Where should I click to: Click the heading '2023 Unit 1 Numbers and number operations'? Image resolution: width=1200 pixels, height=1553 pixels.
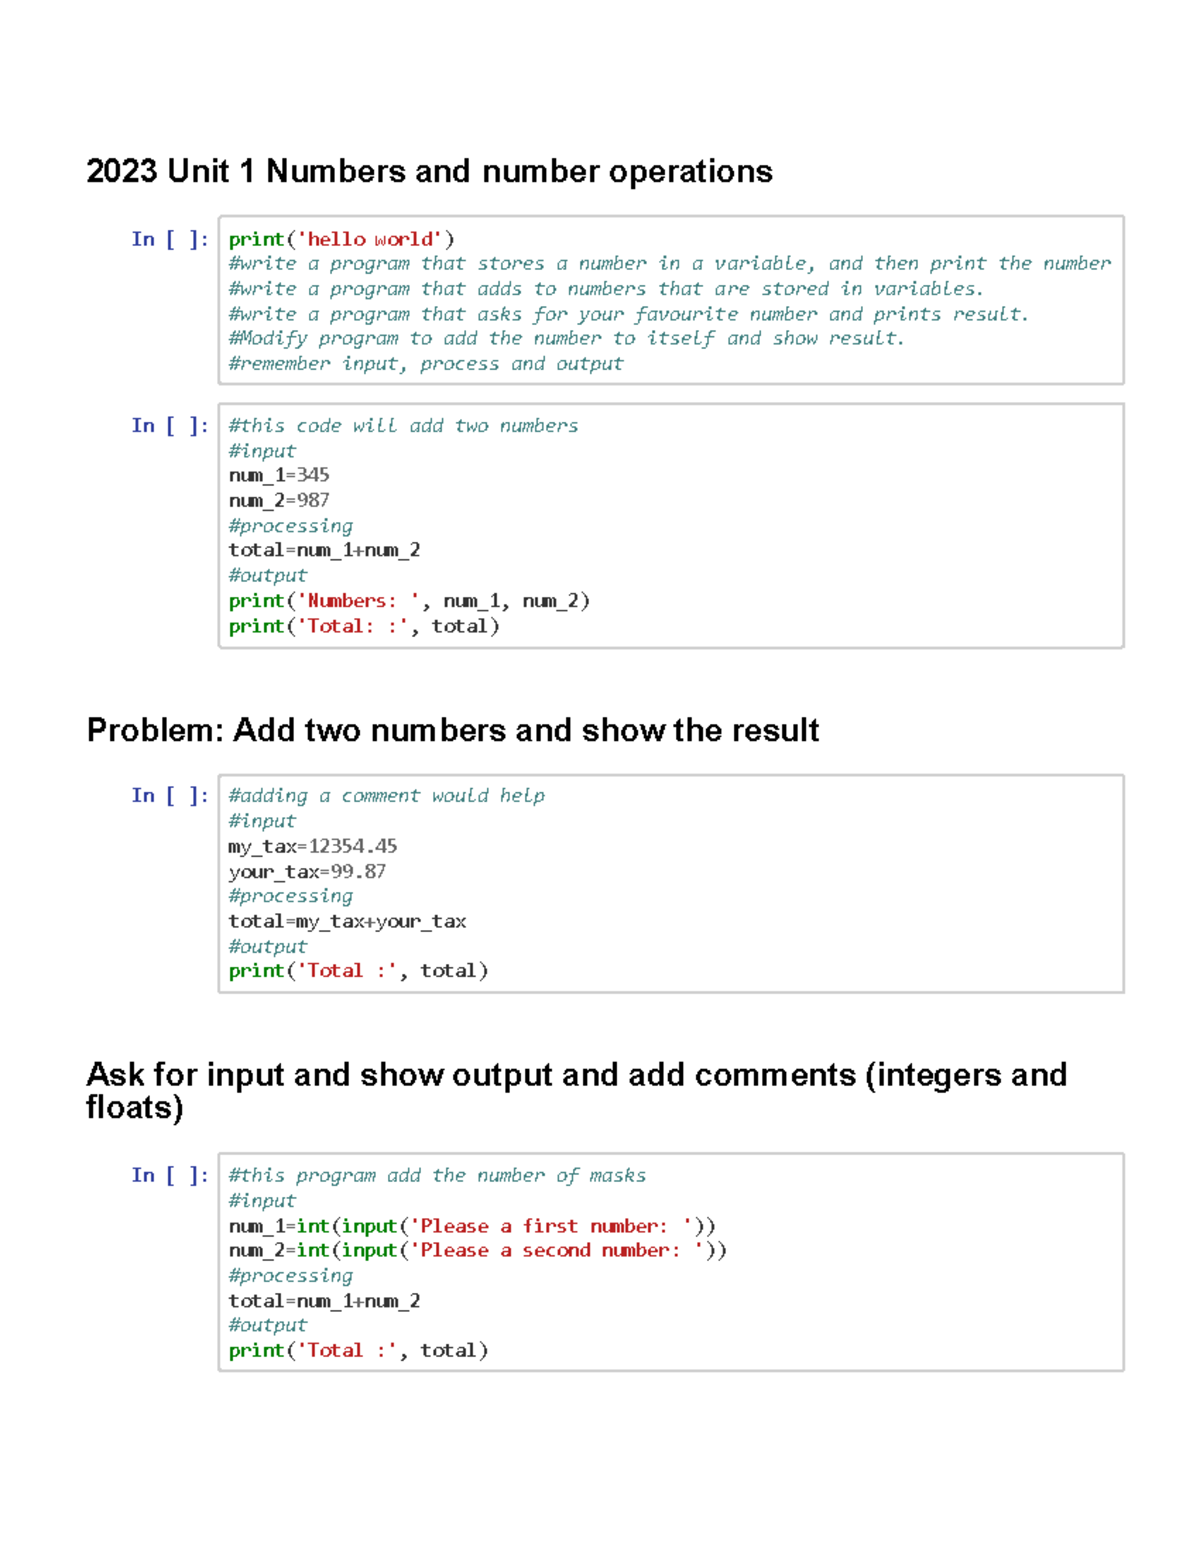pyautogui.click(x=430, y=172)
